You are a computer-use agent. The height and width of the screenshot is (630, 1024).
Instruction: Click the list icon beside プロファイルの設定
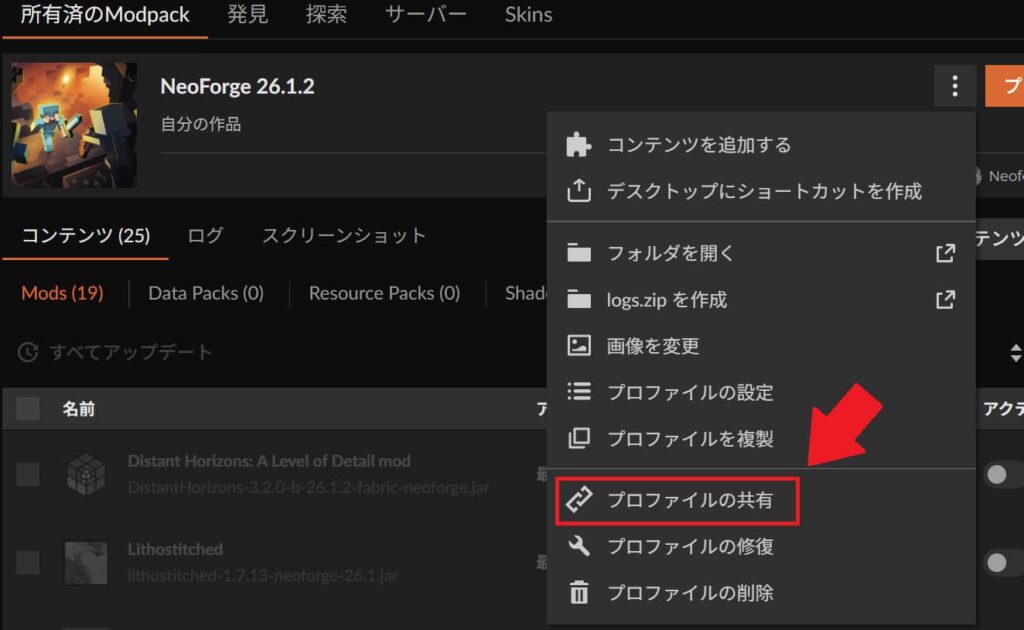[579, 392]
